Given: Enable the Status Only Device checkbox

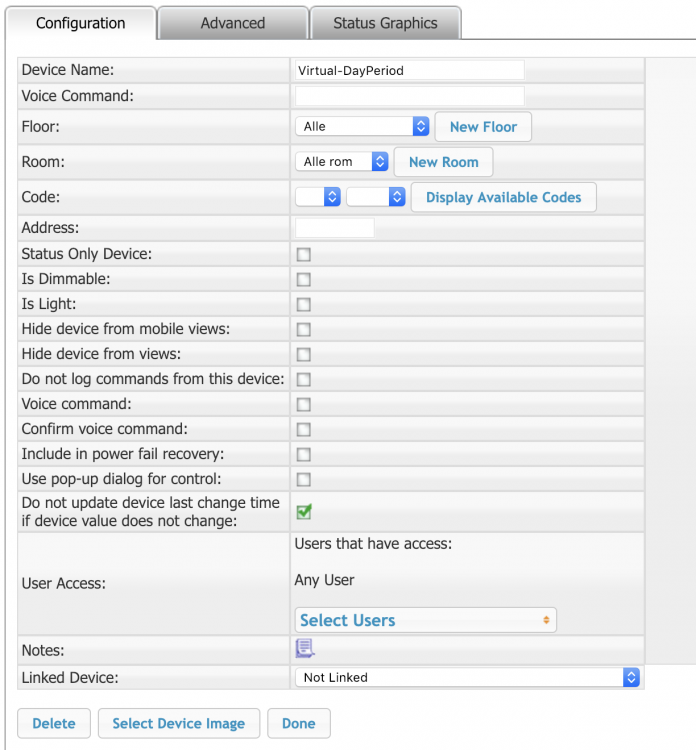Looking at the screenshot, I should 304,255.
